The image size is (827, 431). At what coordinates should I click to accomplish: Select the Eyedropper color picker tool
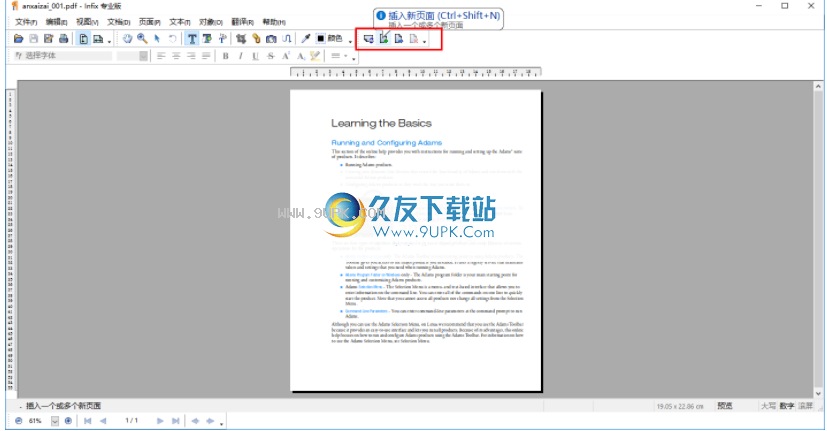(305, 39)
